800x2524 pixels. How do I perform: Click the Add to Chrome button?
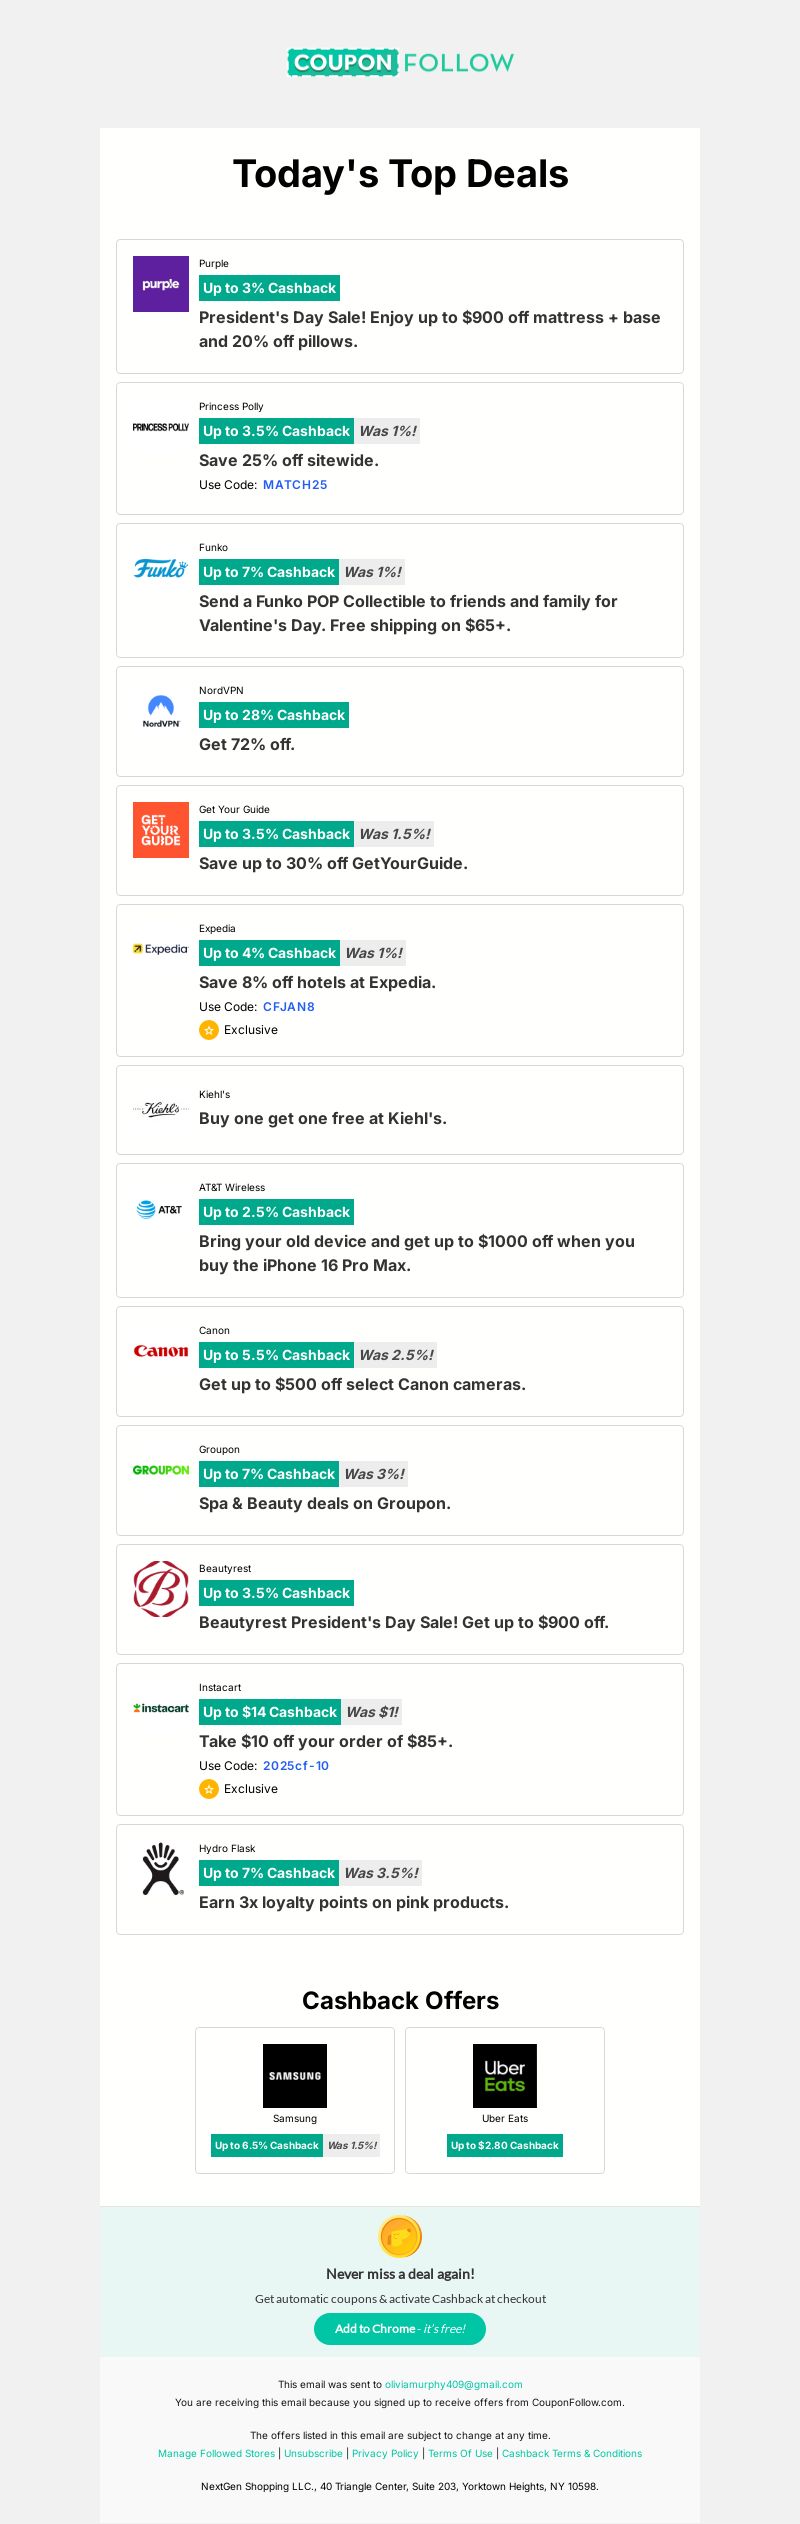400,2329
